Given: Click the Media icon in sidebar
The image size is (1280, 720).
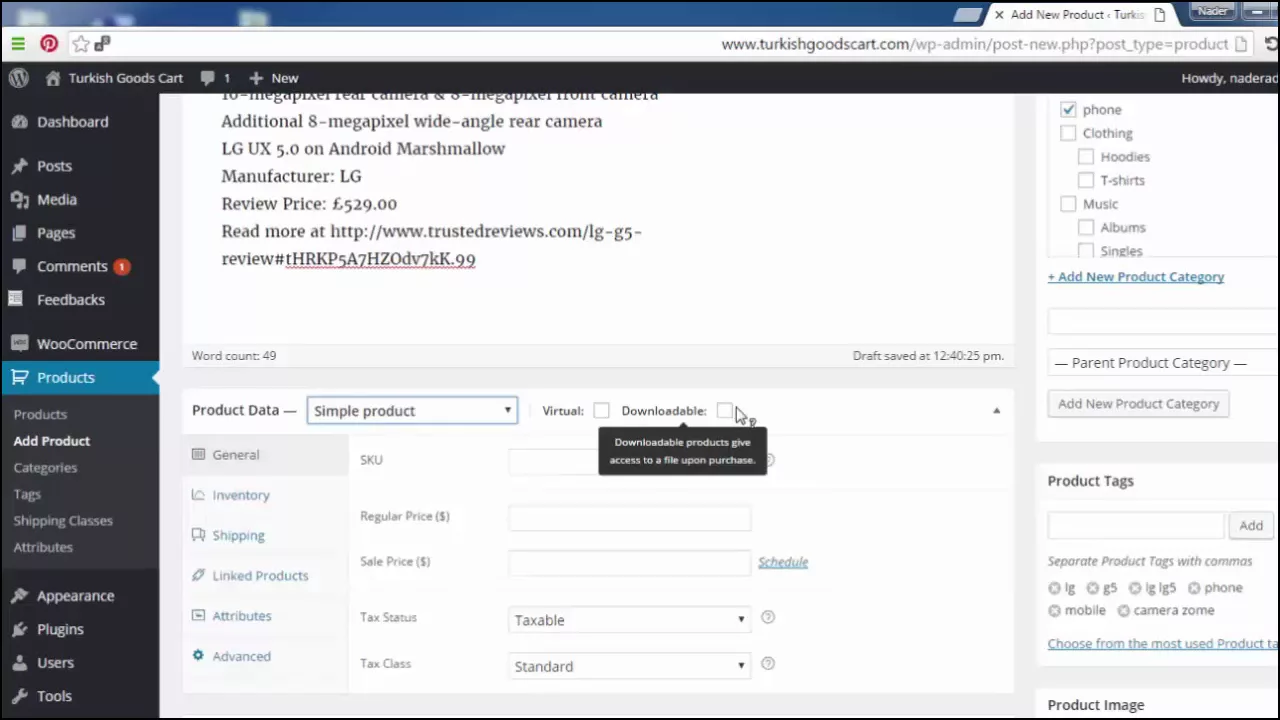Looking at the screenshot, I should coord(19,199).
